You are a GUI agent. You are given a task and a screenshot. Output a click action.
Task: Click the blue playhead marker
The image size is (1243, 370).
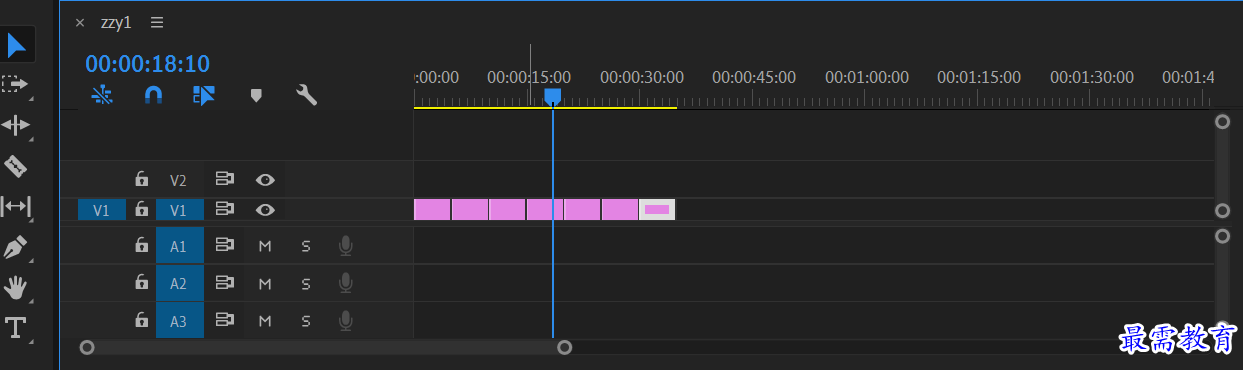pyautogui.click(x=552, y=96)
